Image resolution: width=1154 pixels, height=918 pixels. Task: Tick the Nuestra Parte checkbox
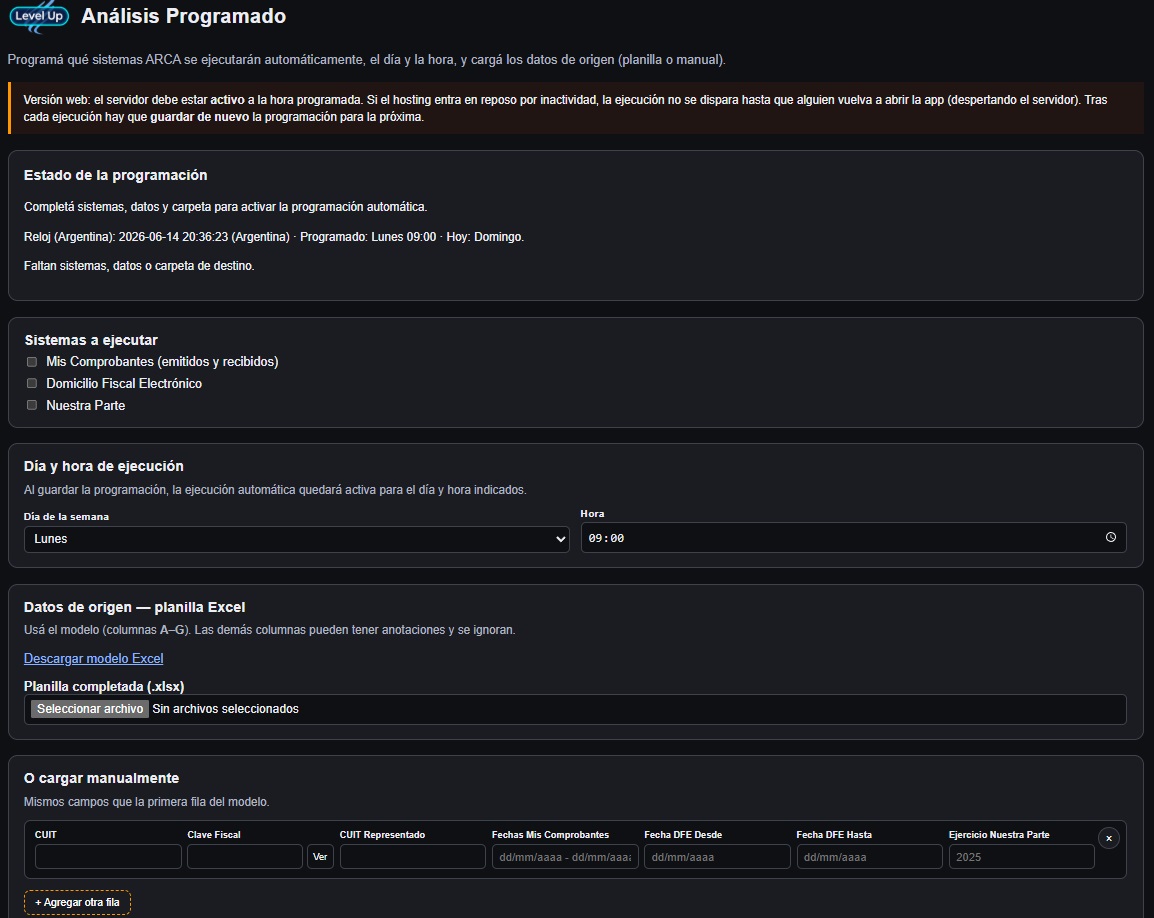(32, 405)
